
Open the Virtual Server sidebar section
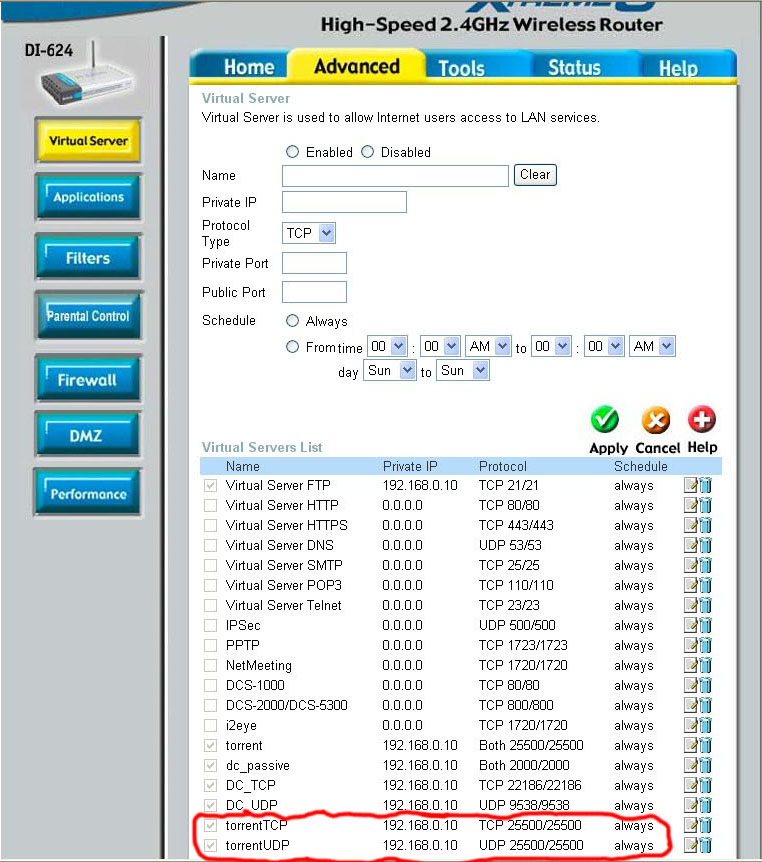pos(88,140)
